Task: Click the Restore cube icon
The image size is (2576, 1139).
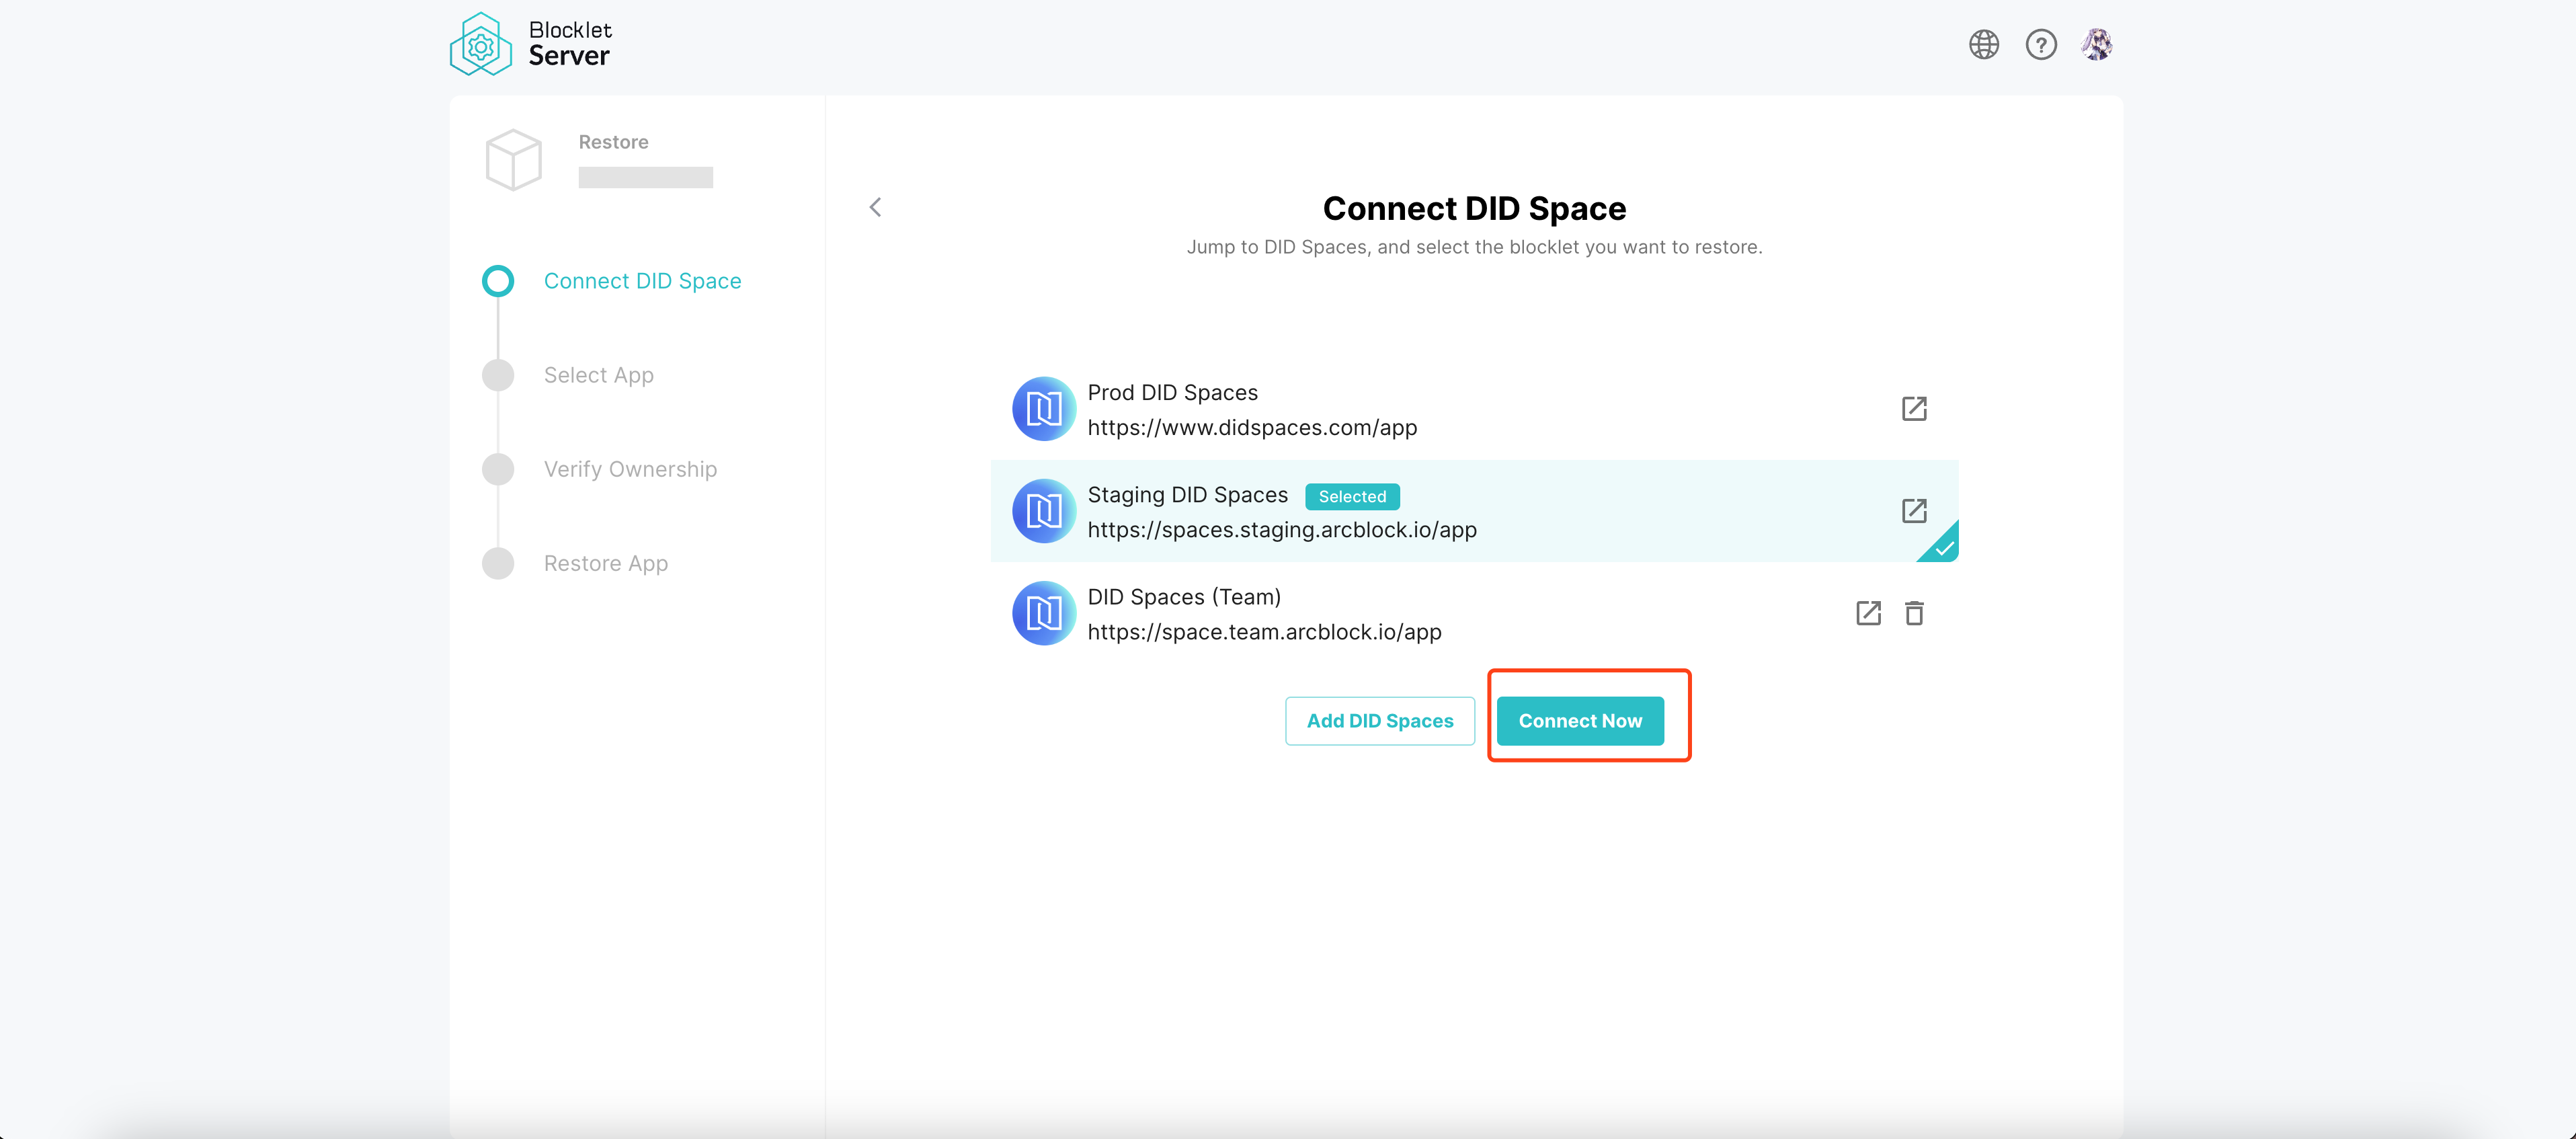Action: point(513,159)
